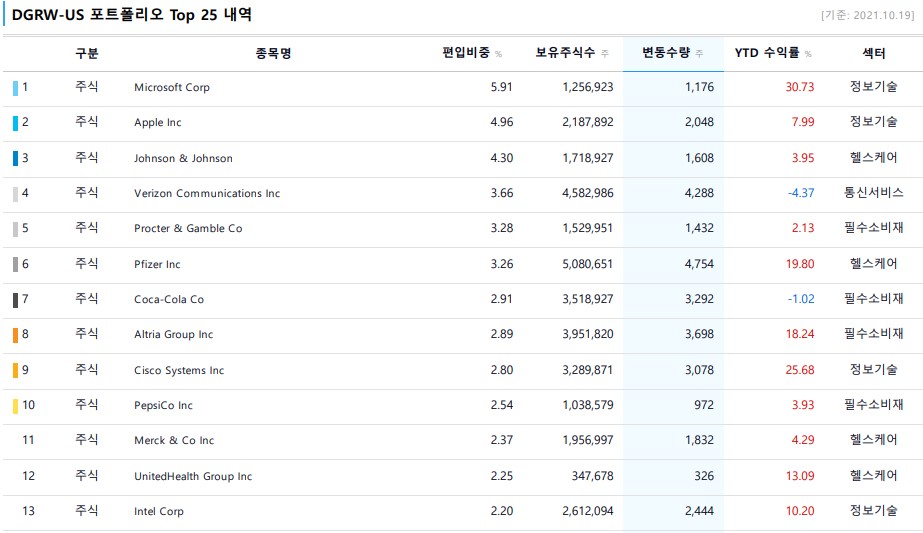Screen dimensions: 923x533
Task: Select Pfizer's share count 5,080,651
Action: point(587,264)
